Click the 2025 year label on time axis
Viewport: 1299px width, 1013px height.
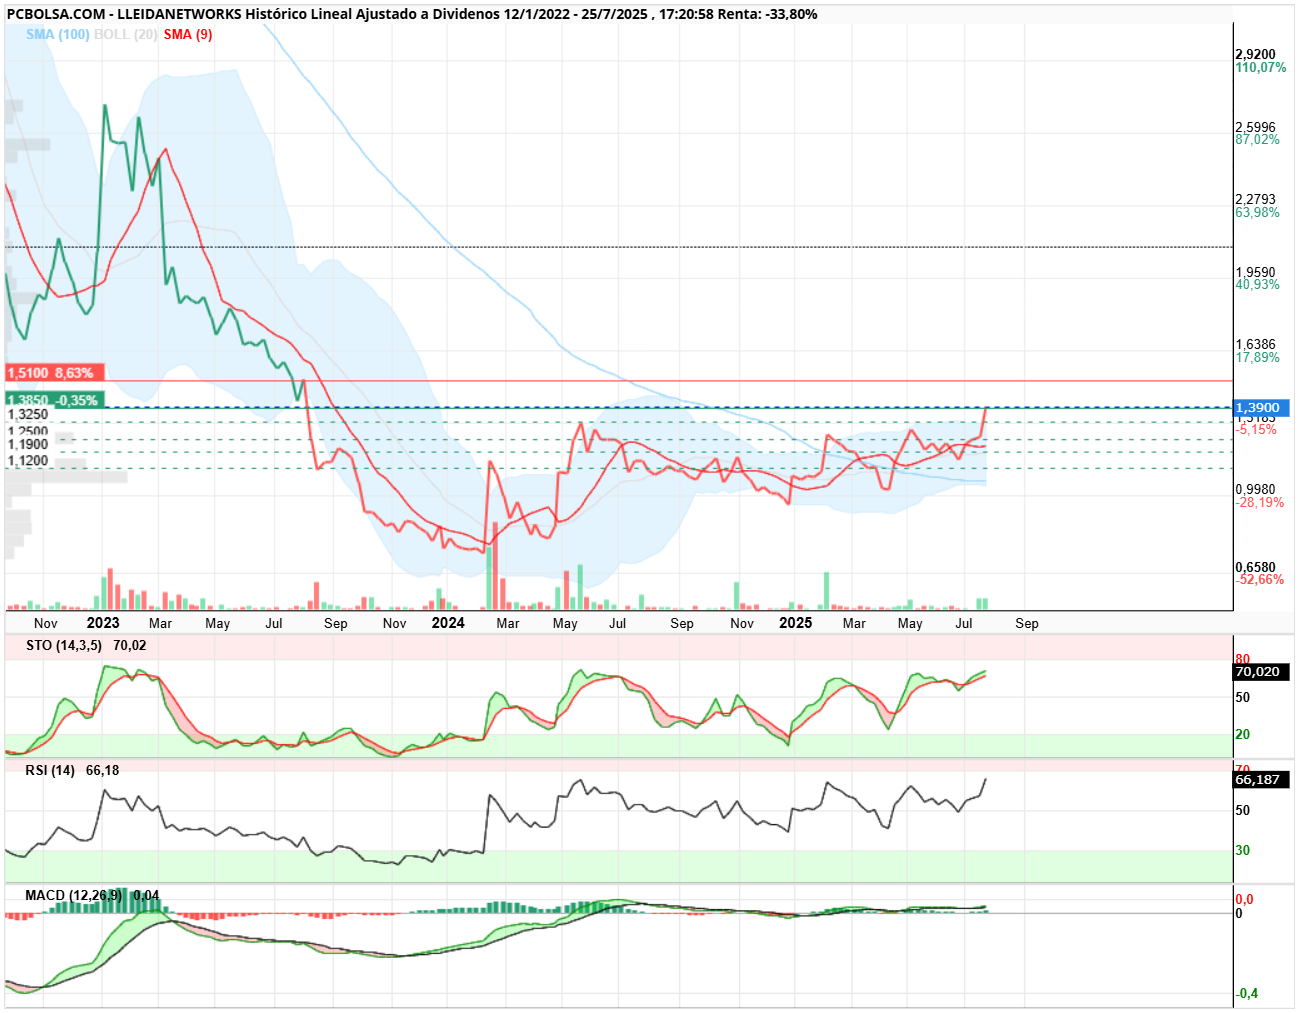click(796, 623)
